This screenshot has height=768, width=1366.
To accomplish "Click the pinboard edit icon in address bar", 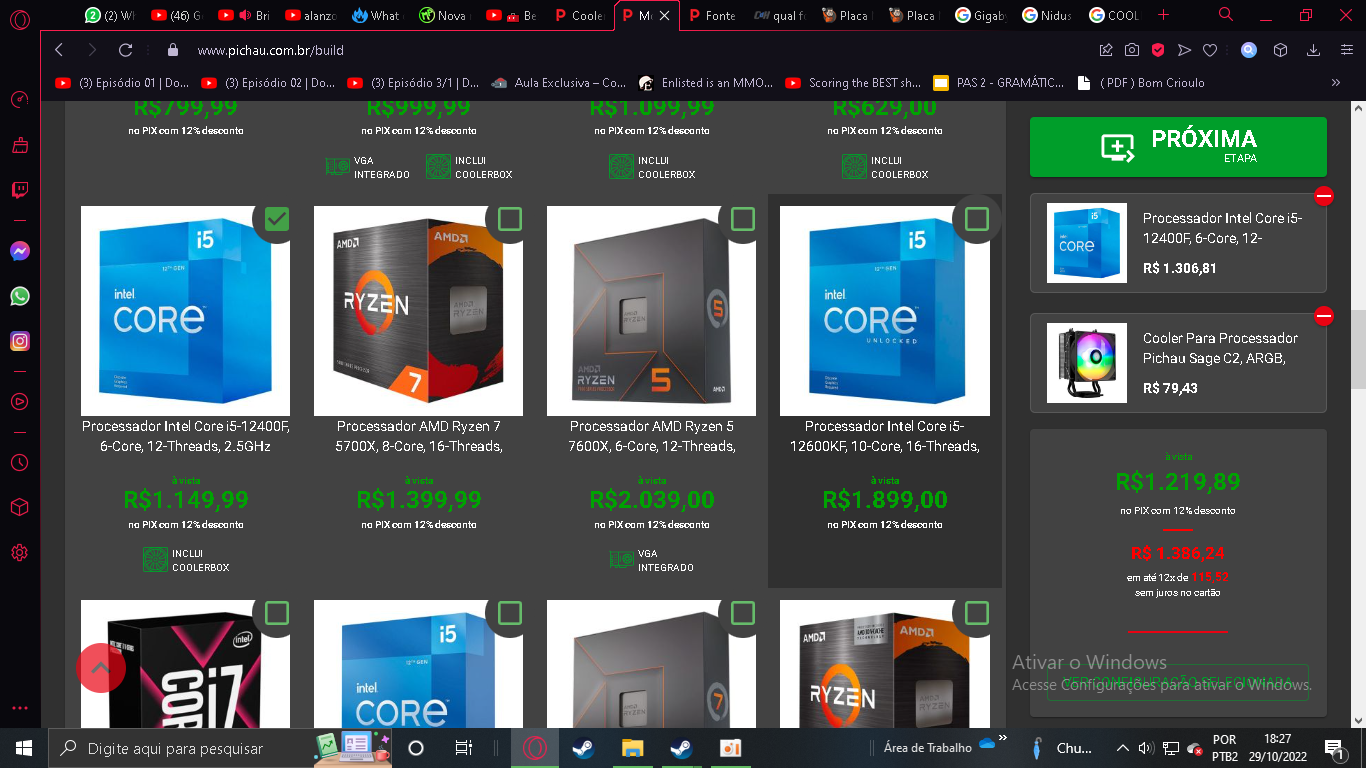I will tap(1106, 50).
